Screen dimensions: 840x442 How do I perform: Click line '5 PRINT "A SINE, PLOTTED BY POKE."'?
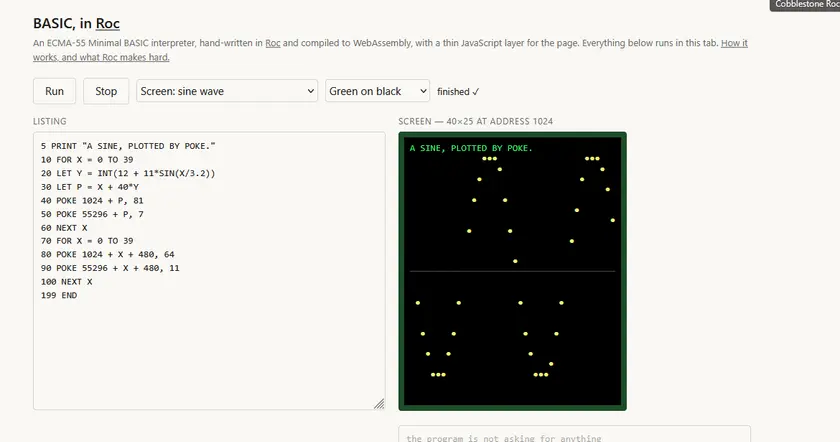click(x=128, y=146)
